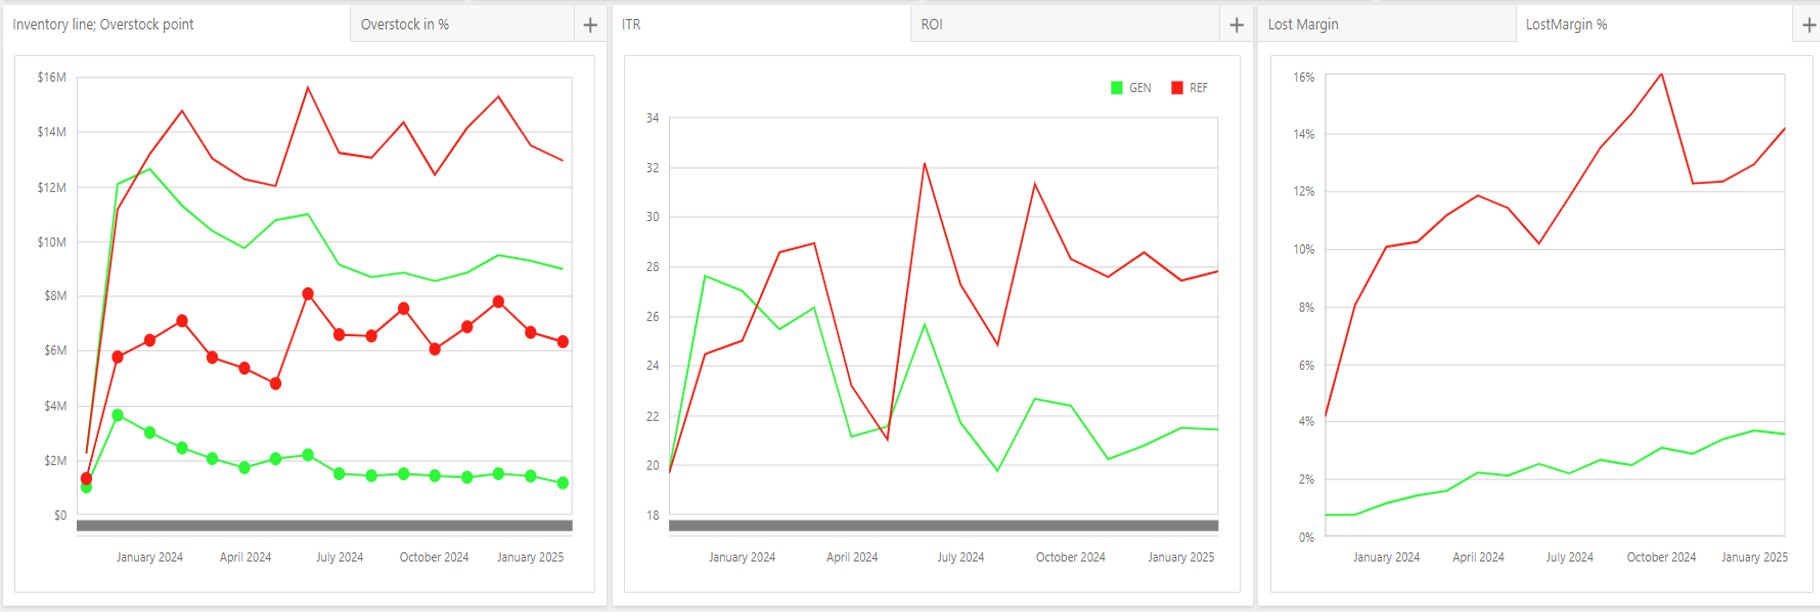The height and width of the screenshot is (612, 1820).
Task: Select the green dotted line peak near $4M
Action: (x=118, y=415)
